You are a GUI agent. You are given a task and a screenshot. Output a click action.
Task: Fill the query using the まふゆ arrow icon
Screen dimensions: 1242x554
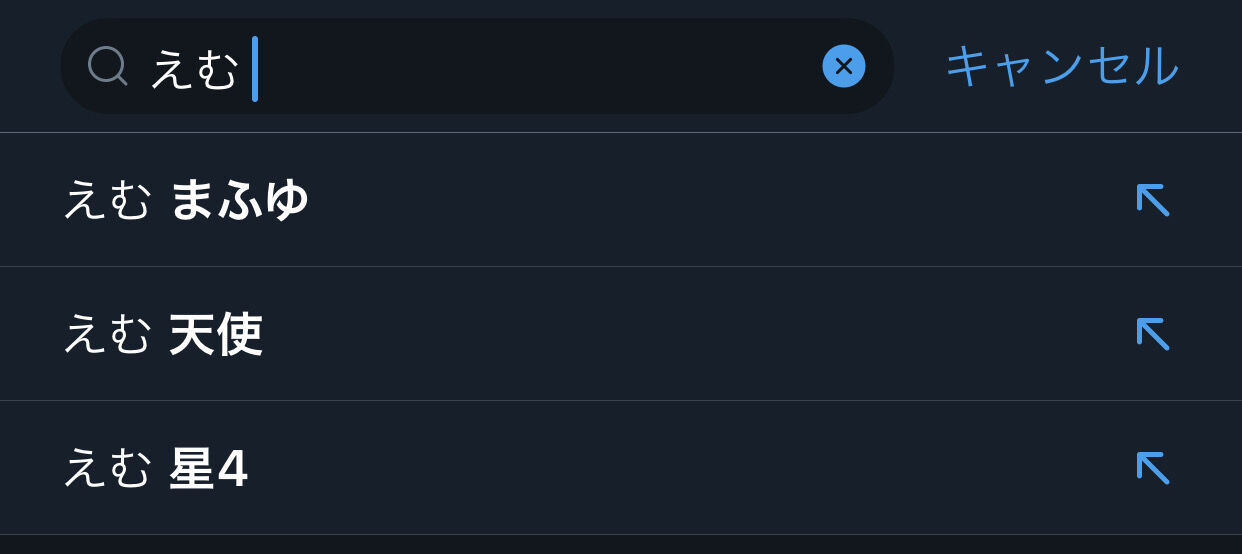1152,200
